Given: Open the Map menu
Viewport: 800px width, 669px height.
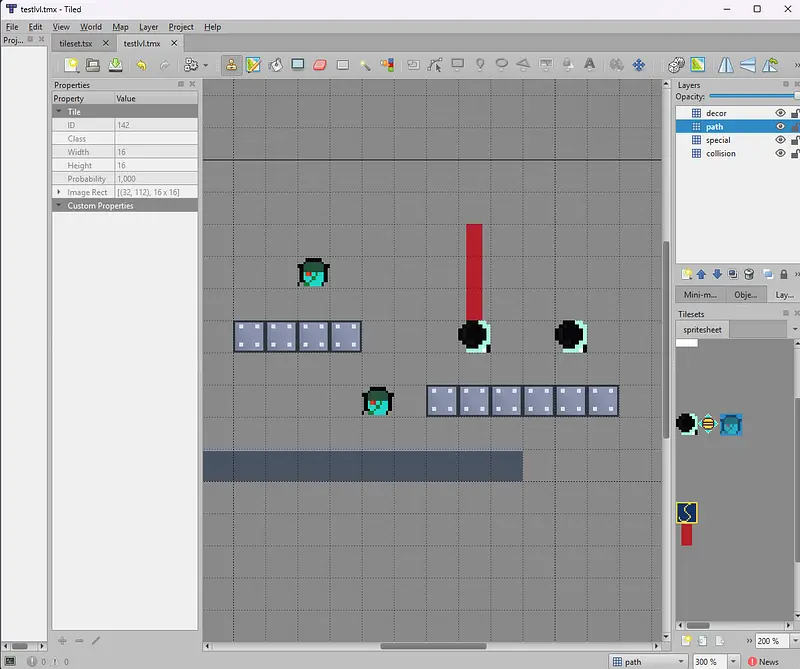Looking at the screenshot, I should pyautogui.click(x=120, y=27).
